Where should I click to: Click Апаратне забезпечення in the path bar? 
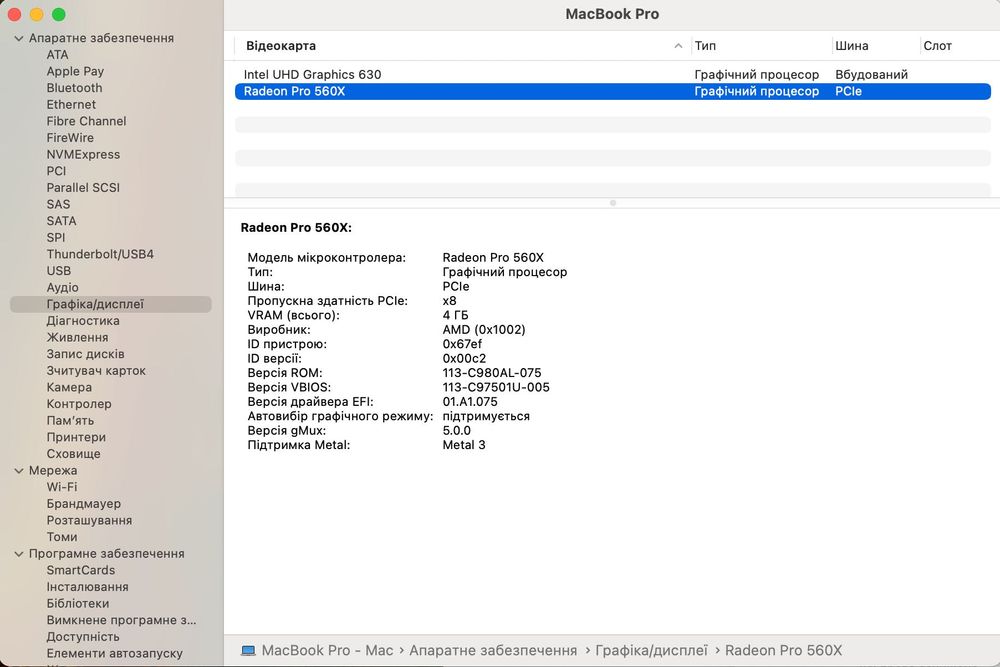[x=493, y=650]
